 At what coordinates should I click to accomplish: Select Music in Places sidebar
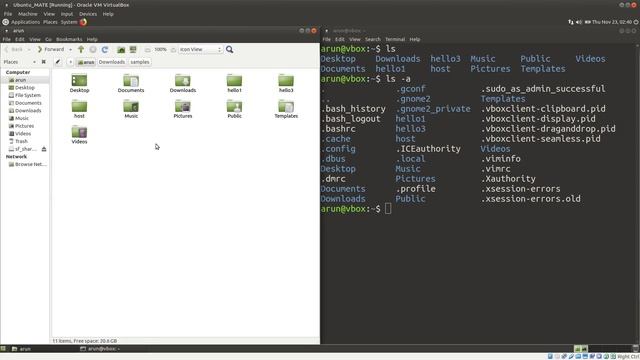click(25, 118)
